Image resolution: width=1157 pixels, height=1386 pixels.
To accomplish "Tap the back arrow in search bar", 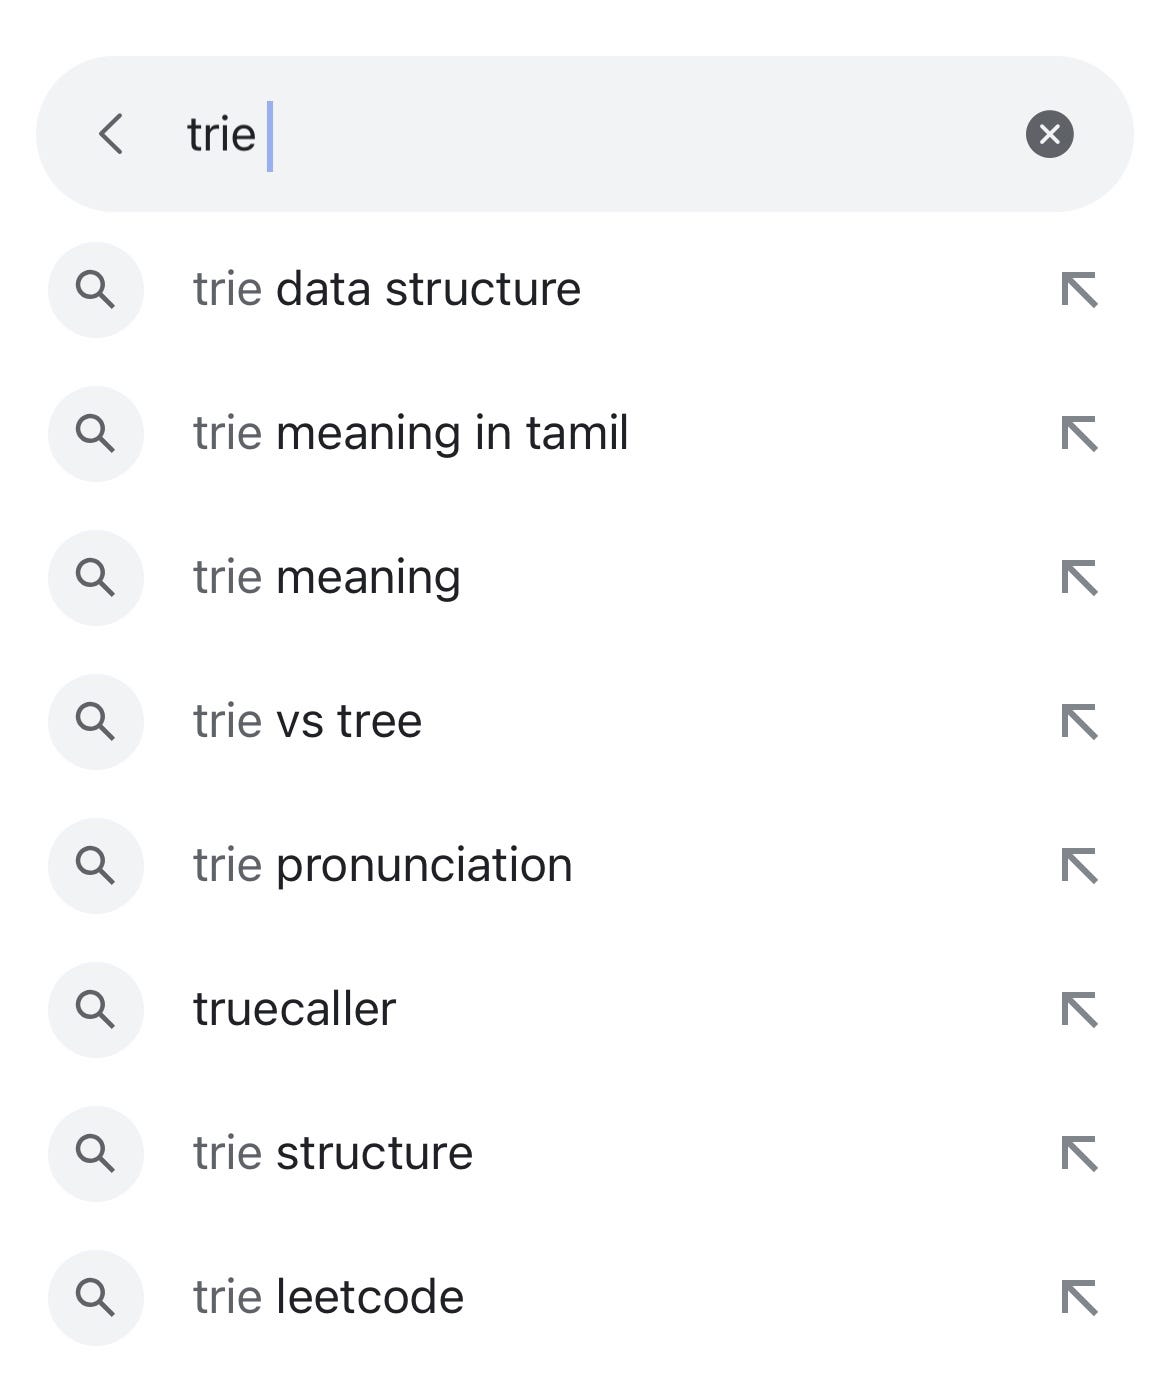I will pos(111,134).
